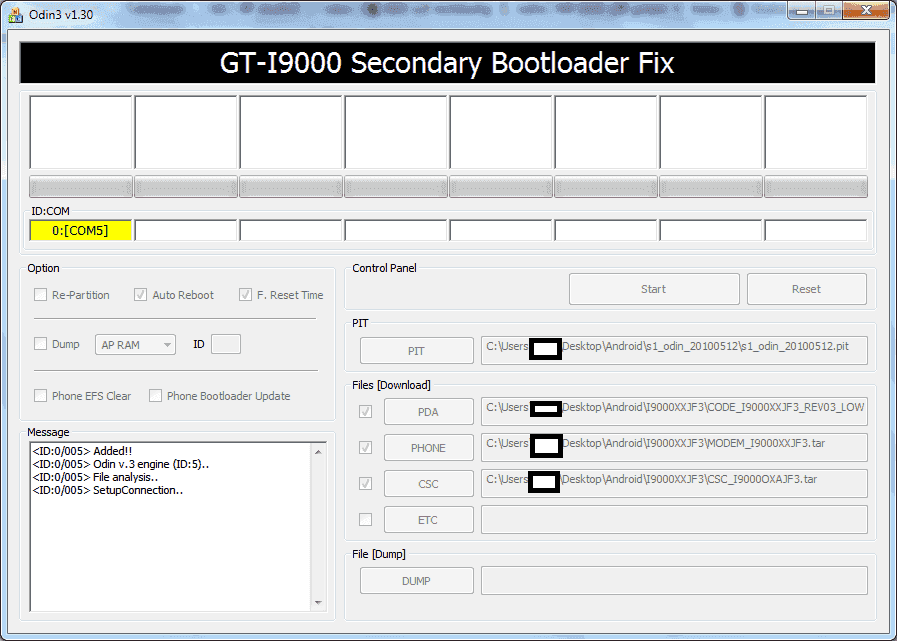The image size is (897, 641).
Task: Click the PHONE modem file path field
Action: point(674,448)
